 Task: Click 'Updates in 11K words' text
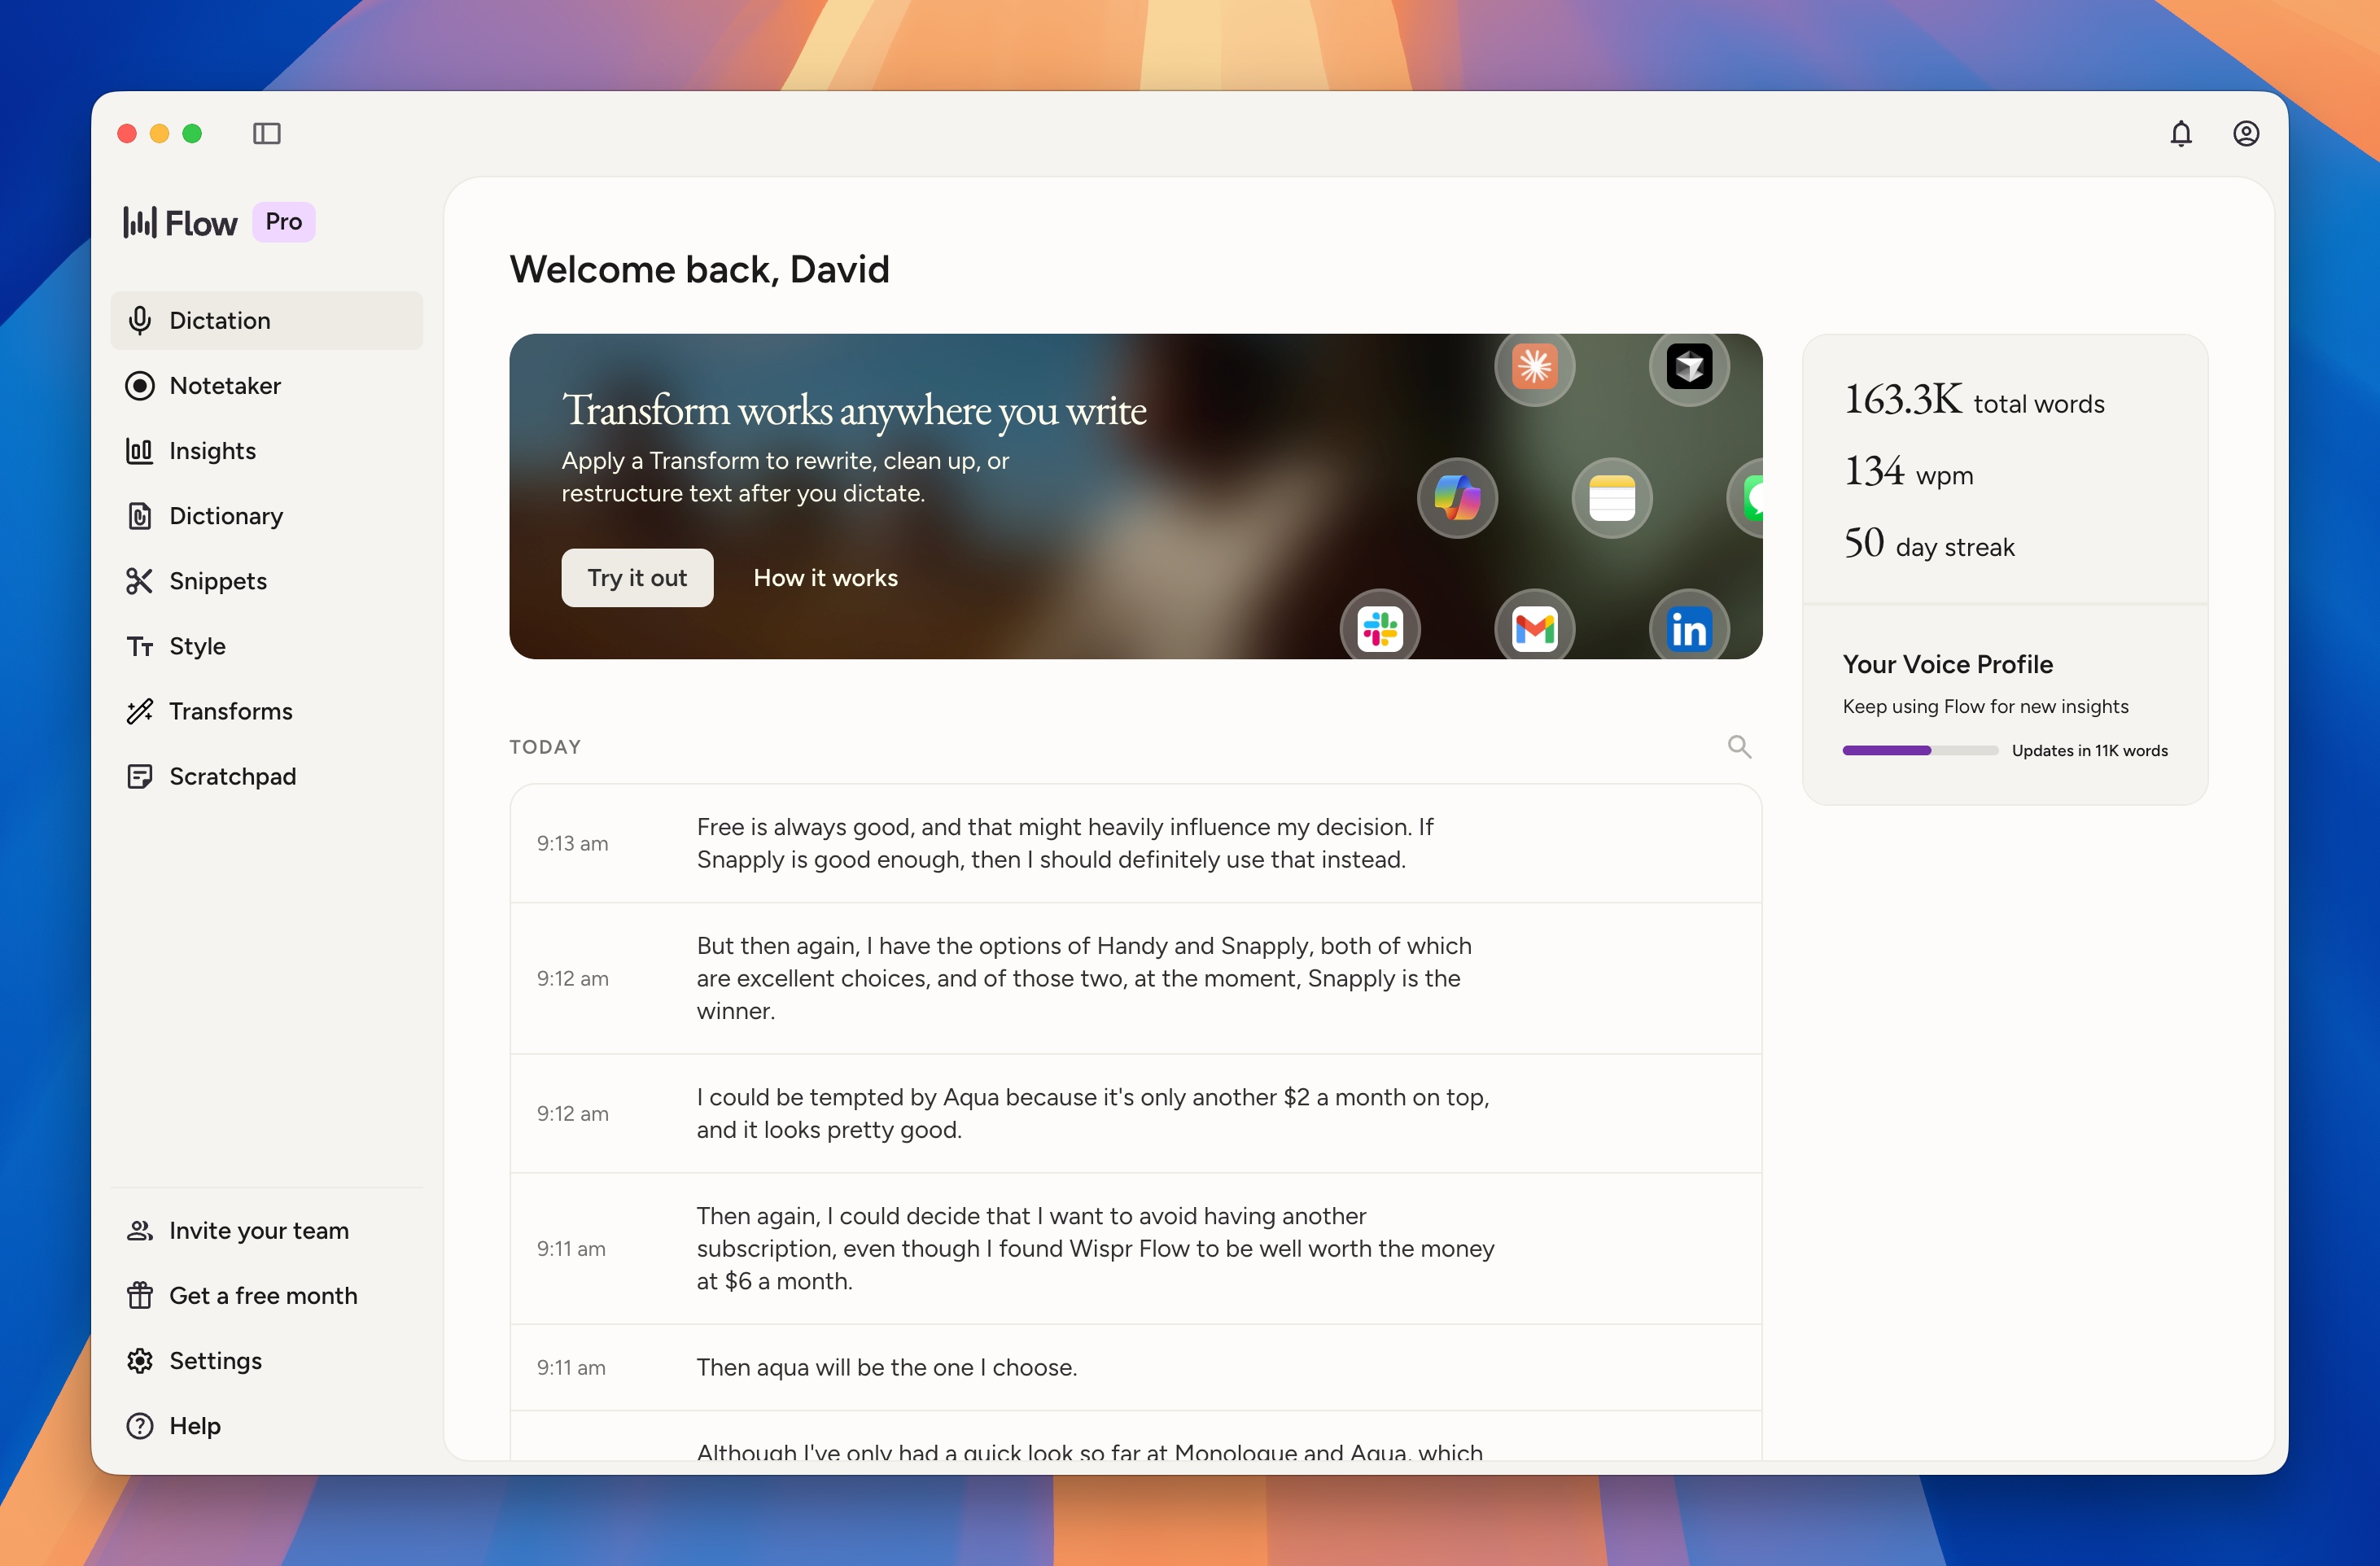pyautogui.click(x=2089, y=750)
